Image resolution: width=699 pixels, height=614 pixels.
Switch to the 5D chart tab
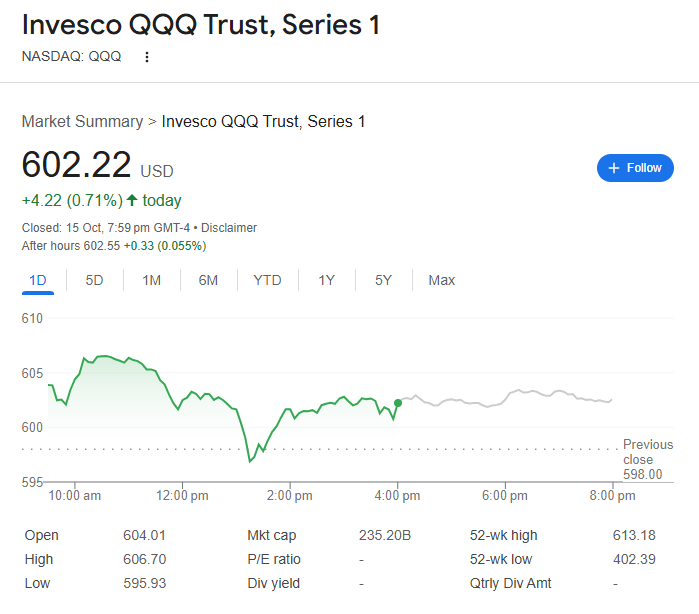(94, 280)
